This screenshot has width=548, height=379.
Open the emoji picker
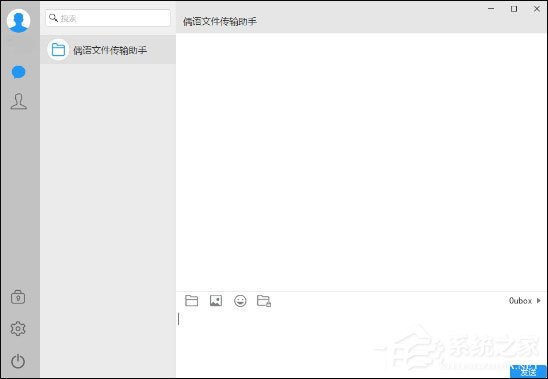coord(240,301)
